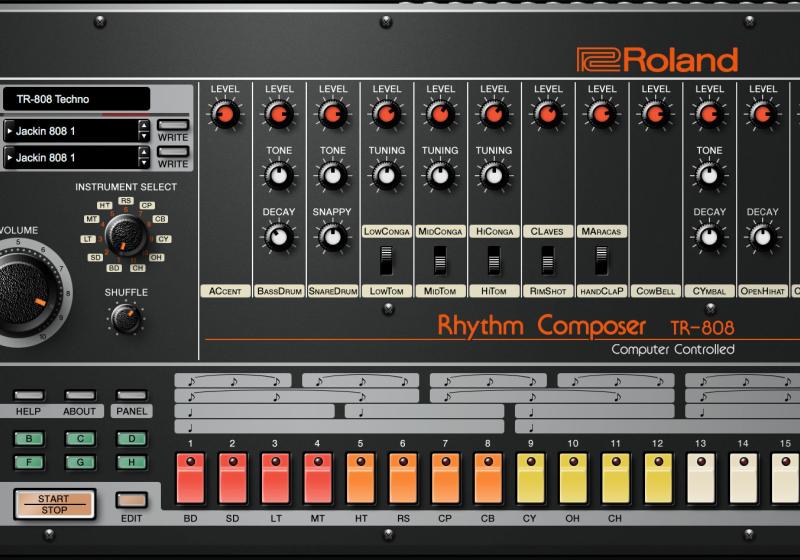Click the PANEL button
Screen dimensions: 800x560
[x=132, y=395]
